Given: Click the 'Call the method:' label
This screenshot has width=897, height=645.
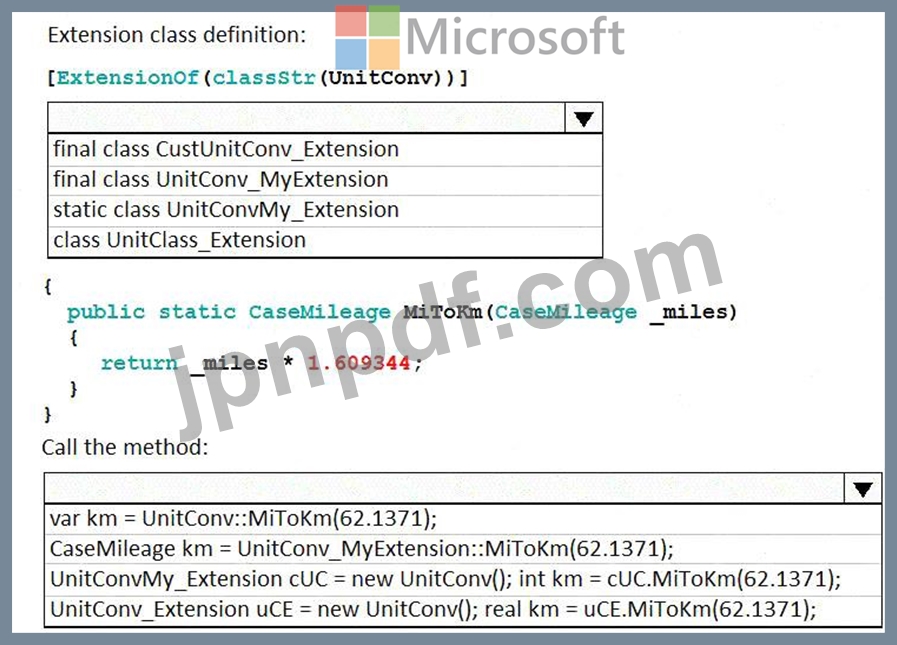Looking at the screenshot, I should point(125,447).
